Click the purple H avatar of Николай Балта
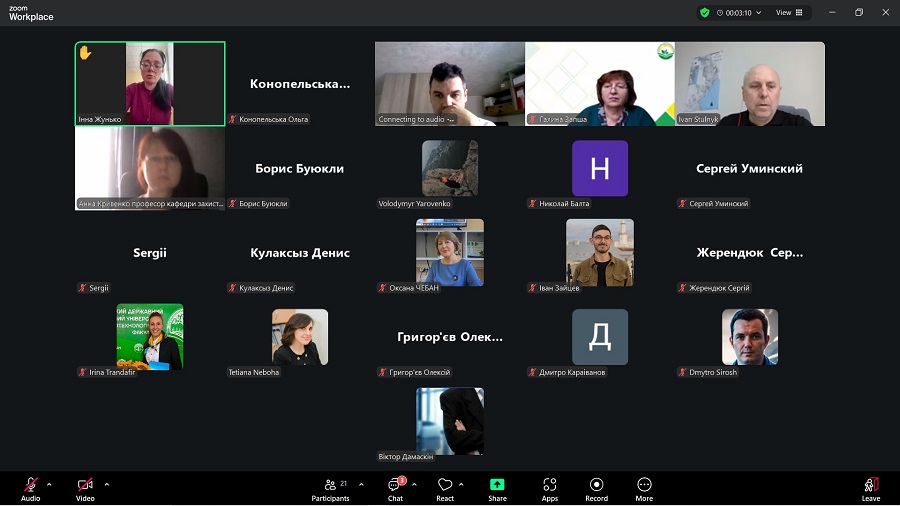900x506 pixels. click(600, 168)
